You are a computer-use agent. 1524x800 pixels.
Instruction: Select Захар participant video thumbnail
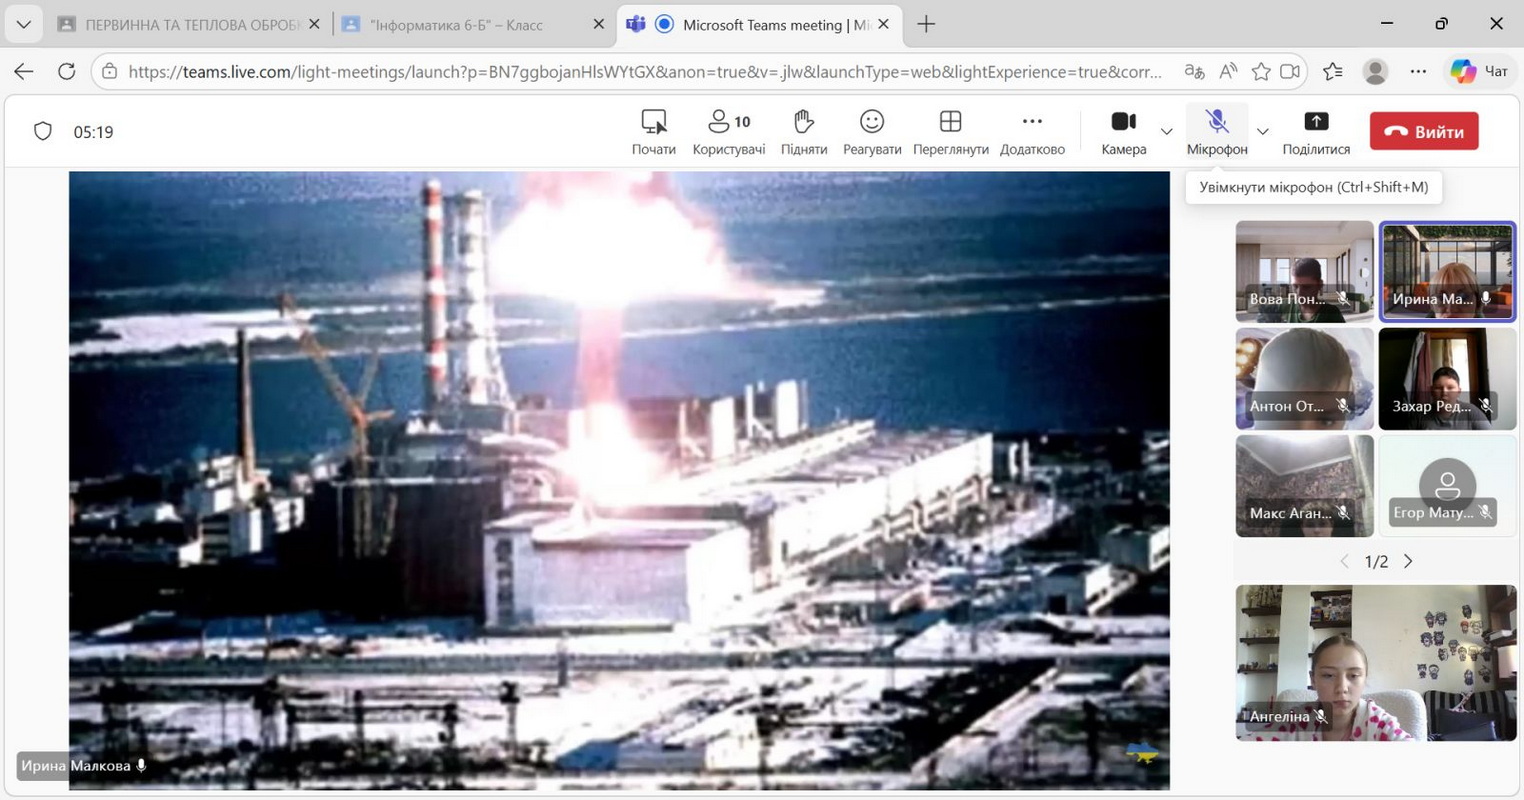tap(1446, 379)
